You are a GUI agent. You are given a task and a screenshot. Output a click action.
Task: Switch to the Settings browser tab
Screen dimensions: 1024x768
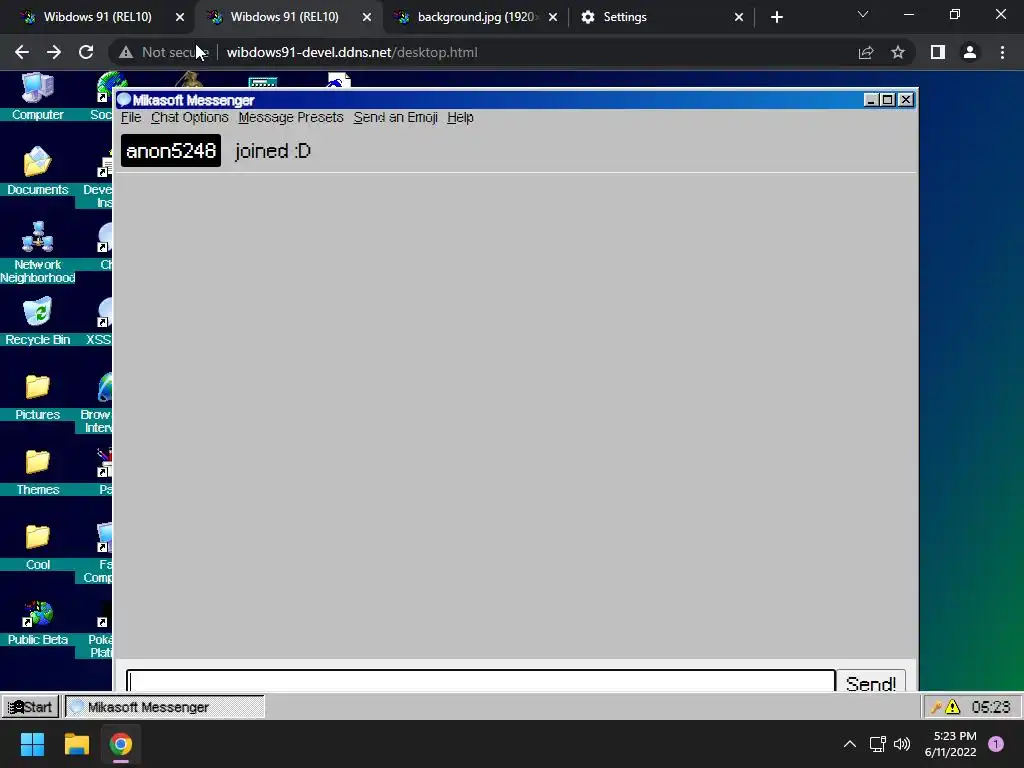tap(663, 17)
